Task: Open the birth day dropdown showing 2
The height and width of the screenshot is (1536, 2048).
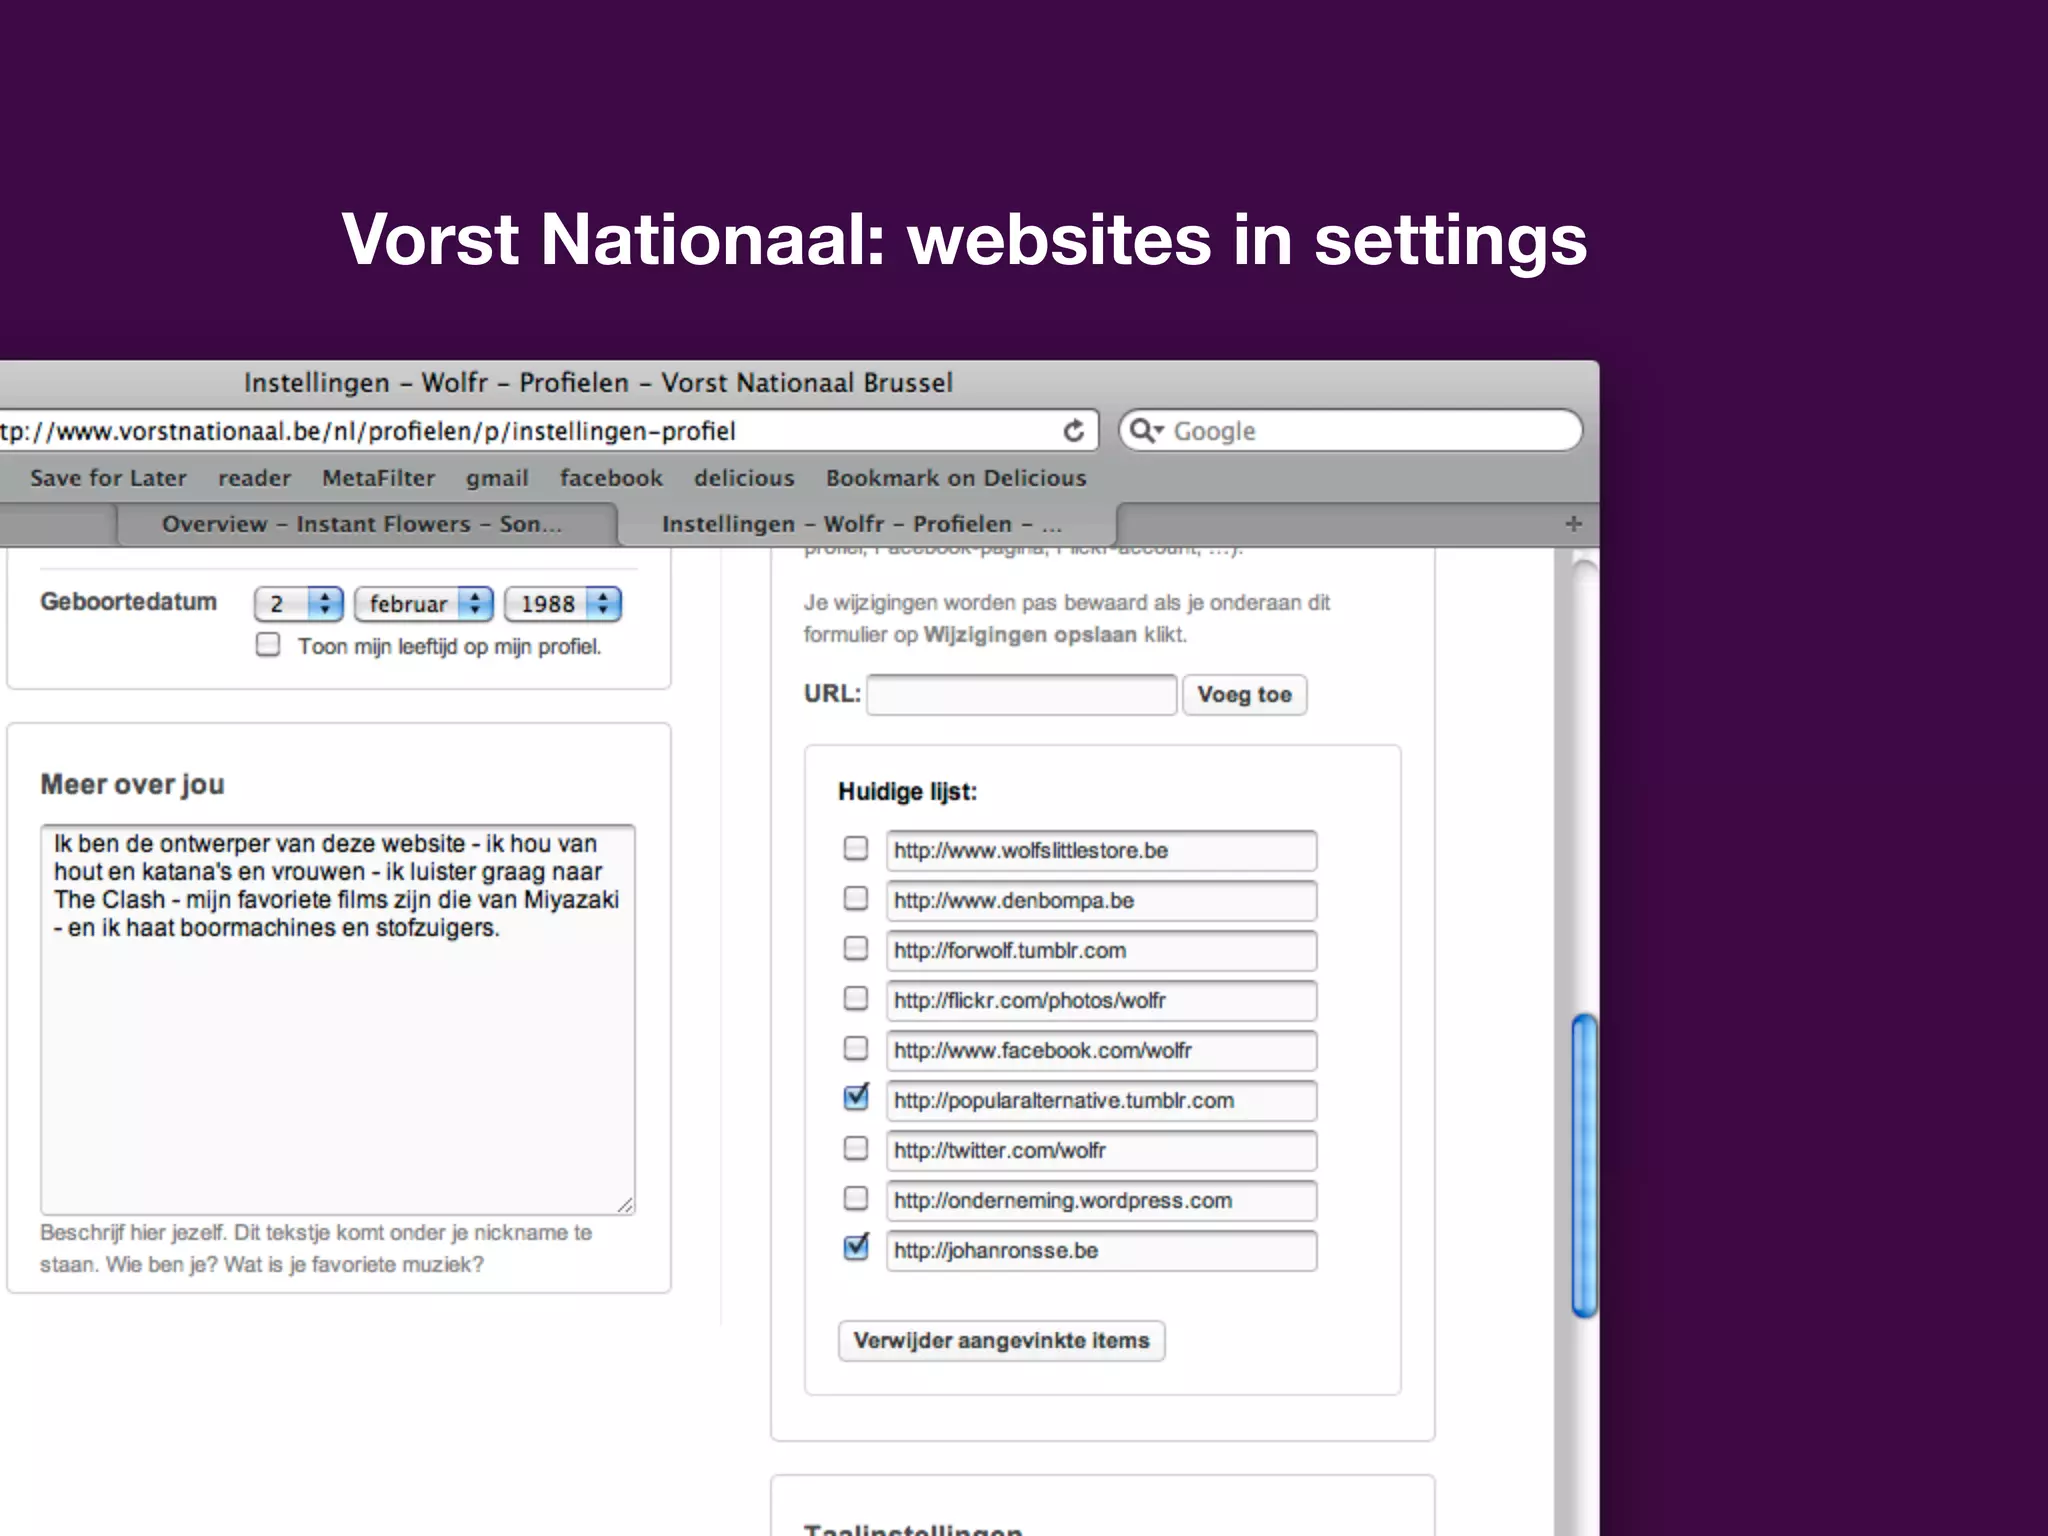Action: pyautogui.click(x=299, y=604)
